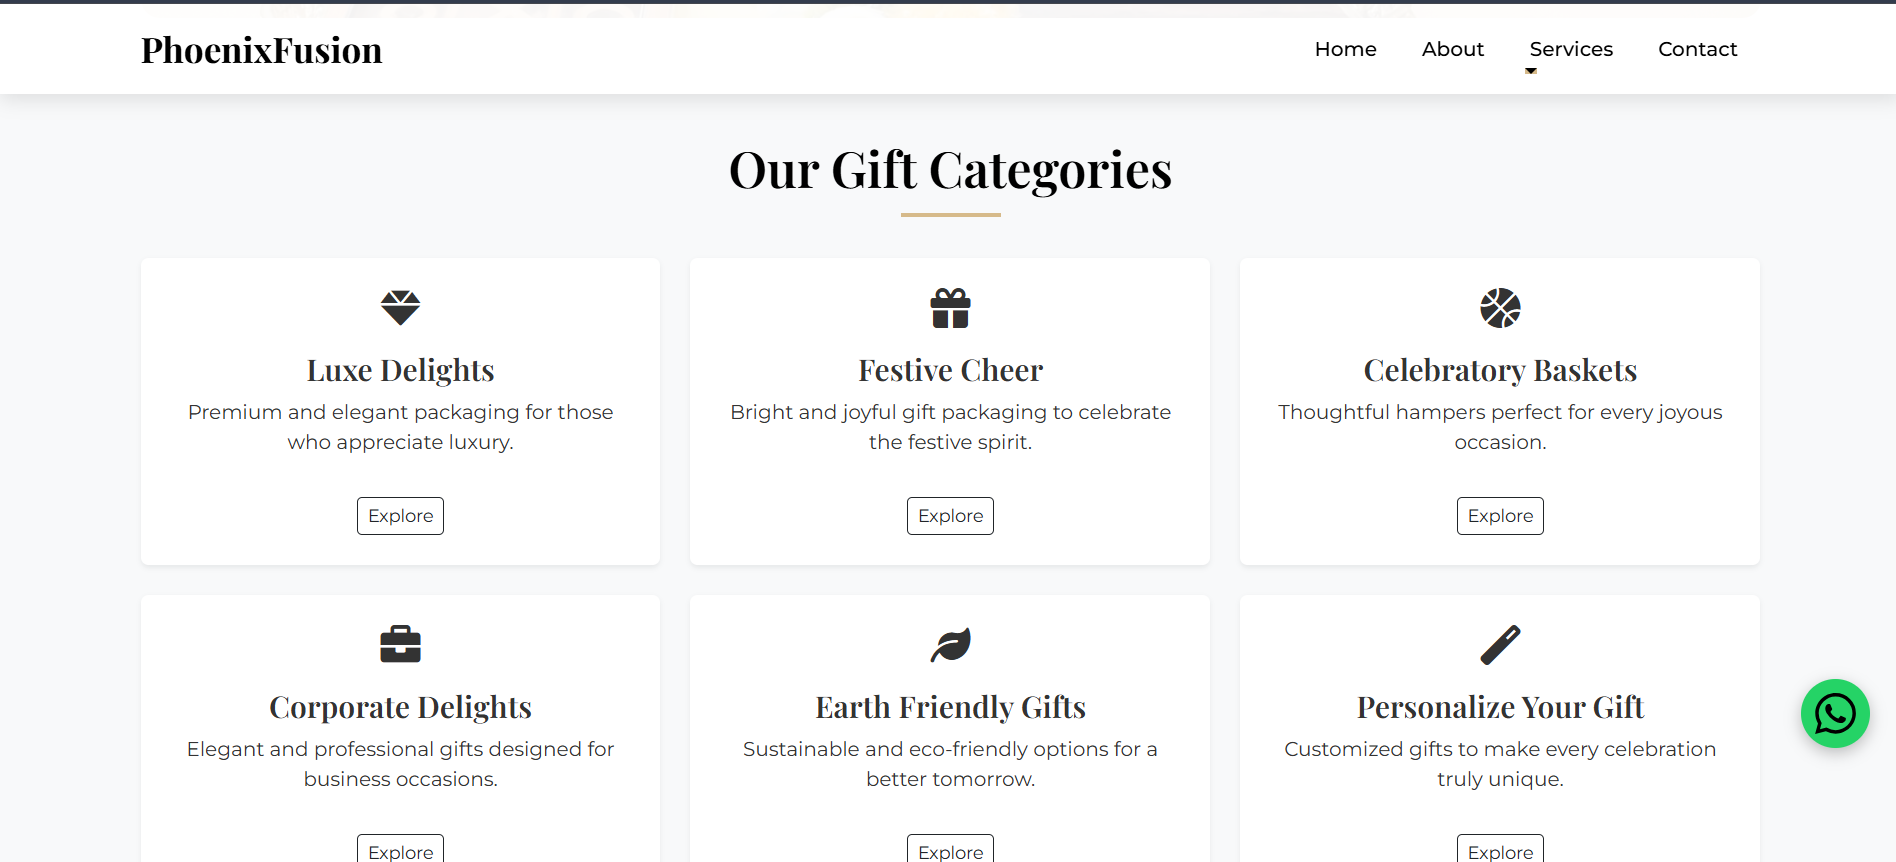Click the Celebratory Baskets ball icon
The image size is (1896, 862).
tap(1500, 308)
